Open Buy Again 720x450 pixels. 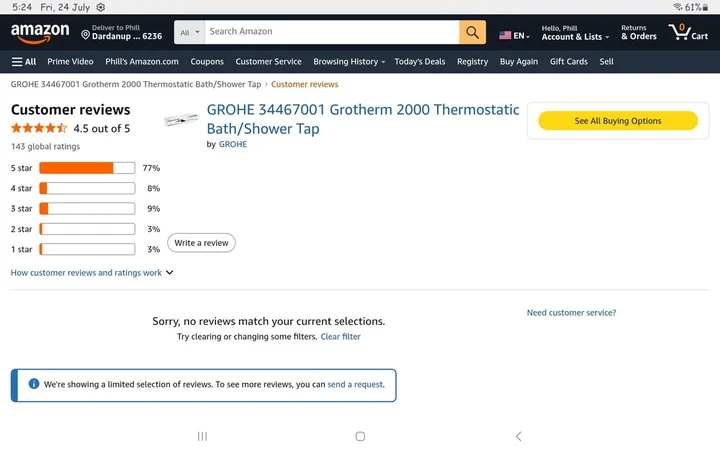click(519, 62)
